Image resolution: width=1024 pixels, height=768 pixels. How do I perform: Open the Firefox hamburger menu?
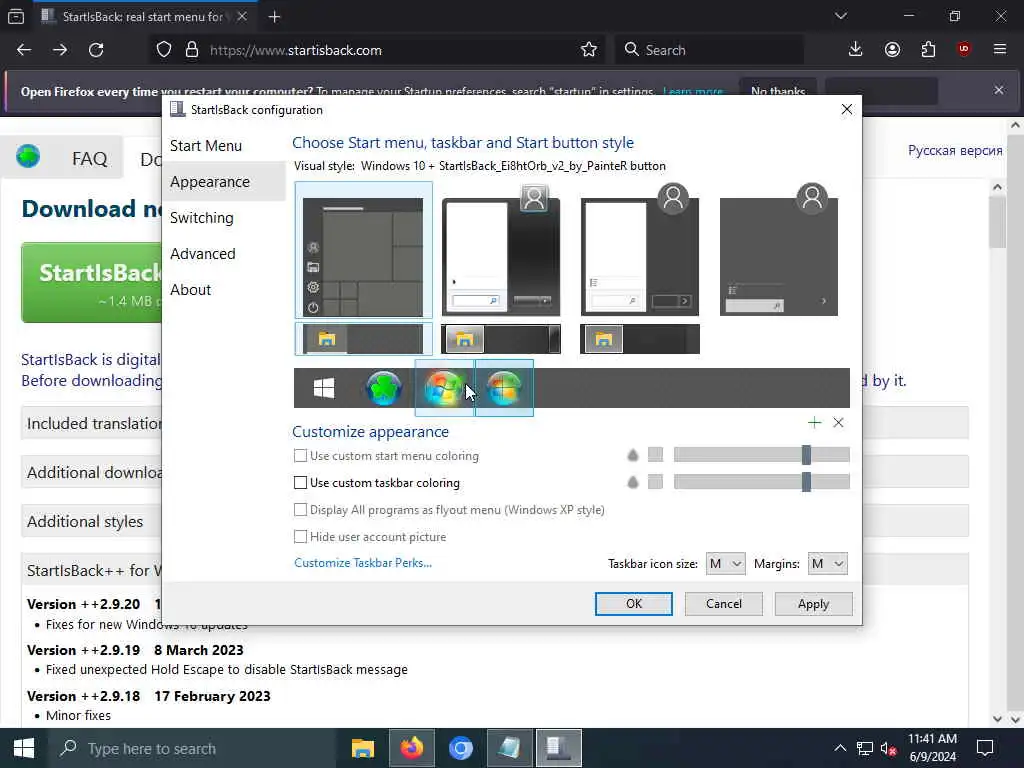[x=1000, y=50]
